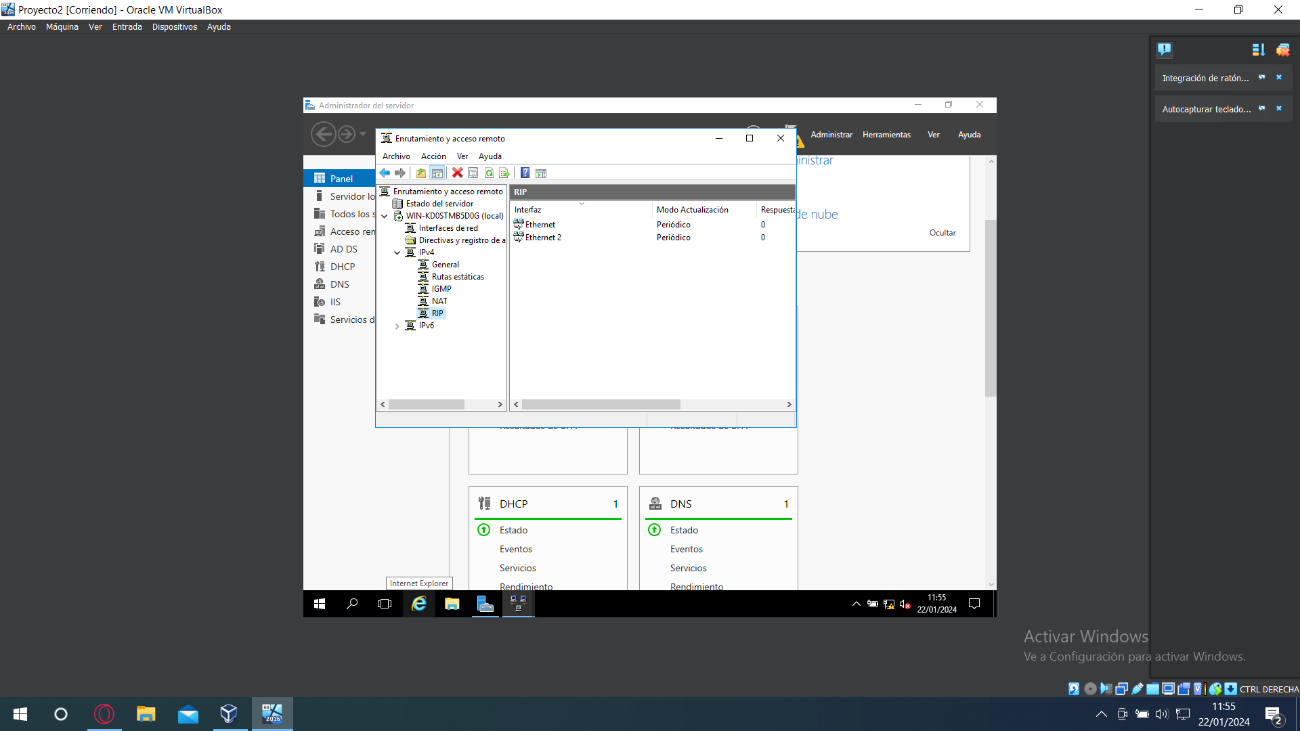Screen dimensions: 1300x731
Task: Click the red X delete toolbar icon
Action: tap(457, 173)
